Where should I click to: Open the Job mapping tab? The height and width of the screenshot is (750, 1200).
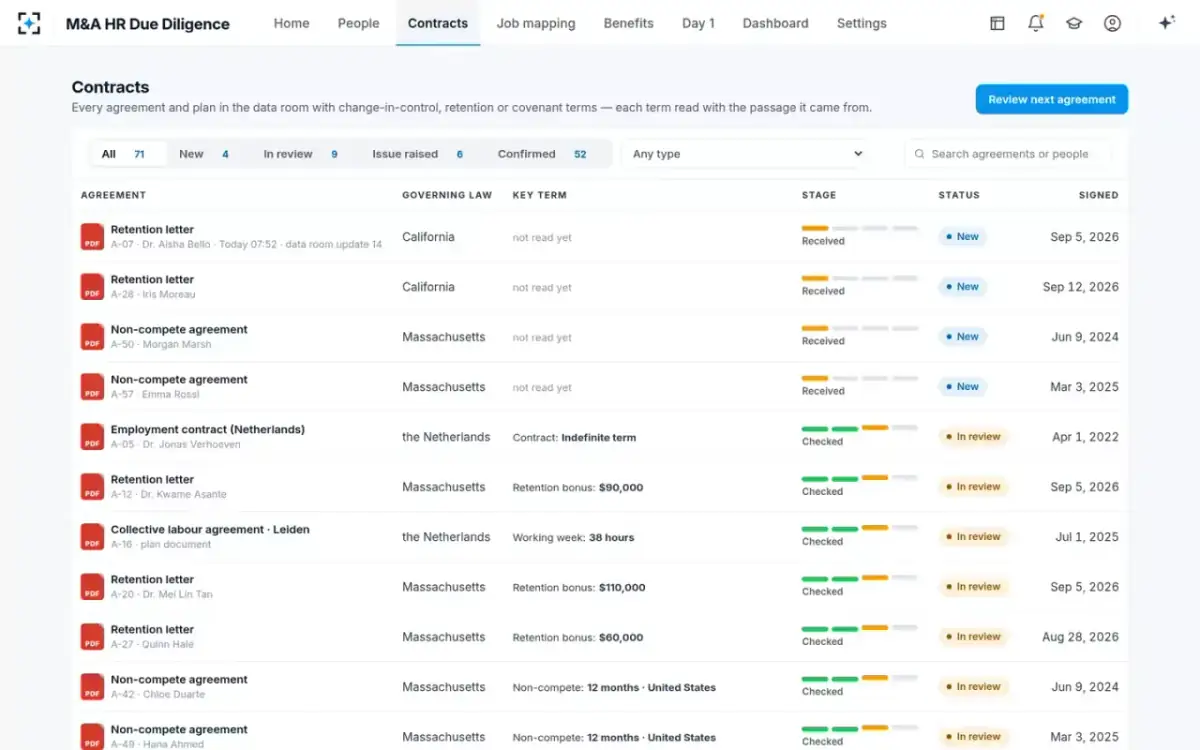pyautogui.click(x=536, y=23)
